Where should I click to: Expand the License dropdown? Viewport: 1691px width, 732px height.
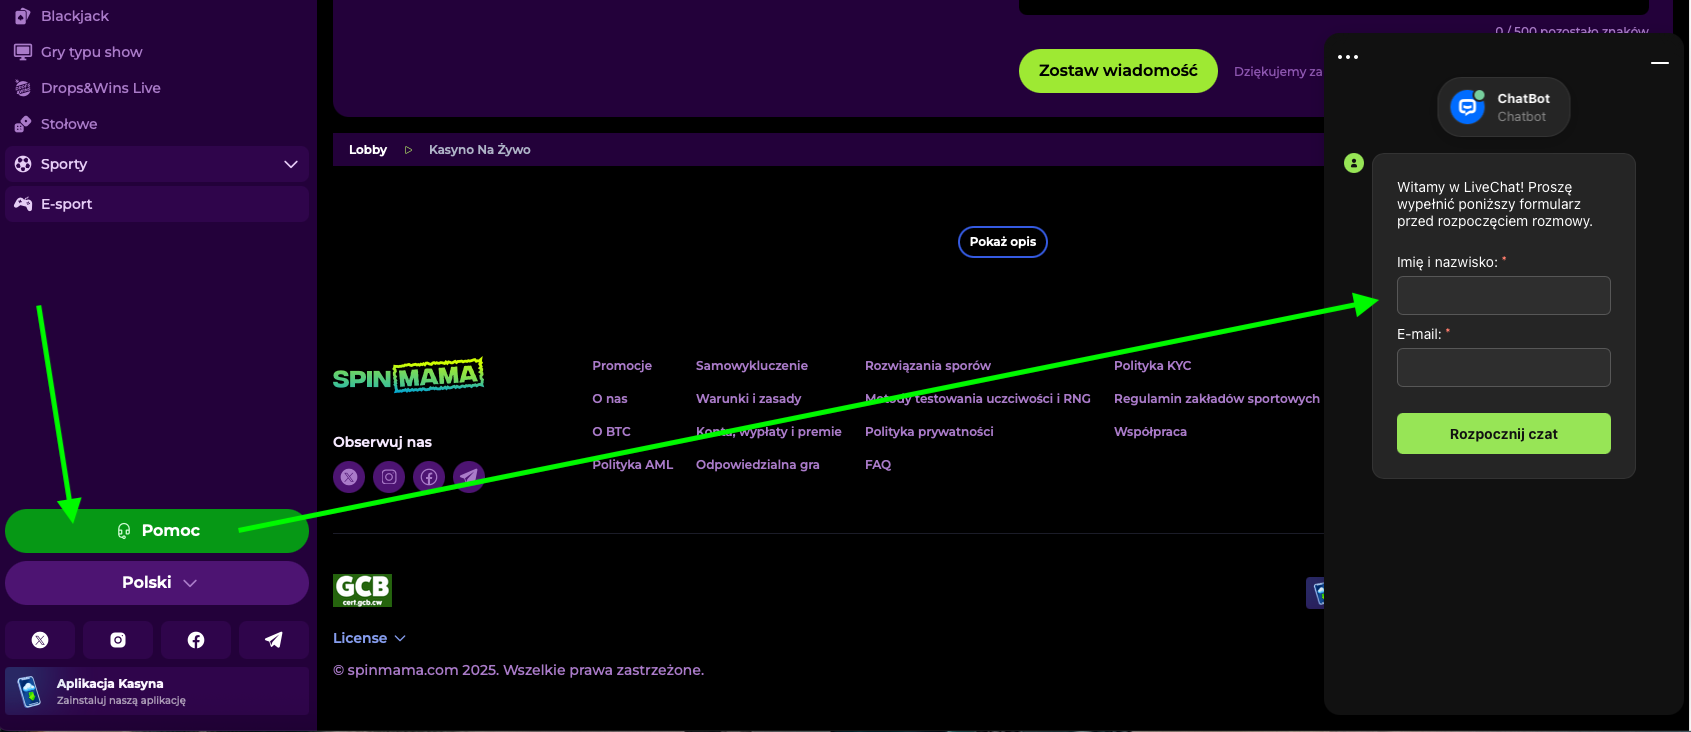[x=369, y=638]
